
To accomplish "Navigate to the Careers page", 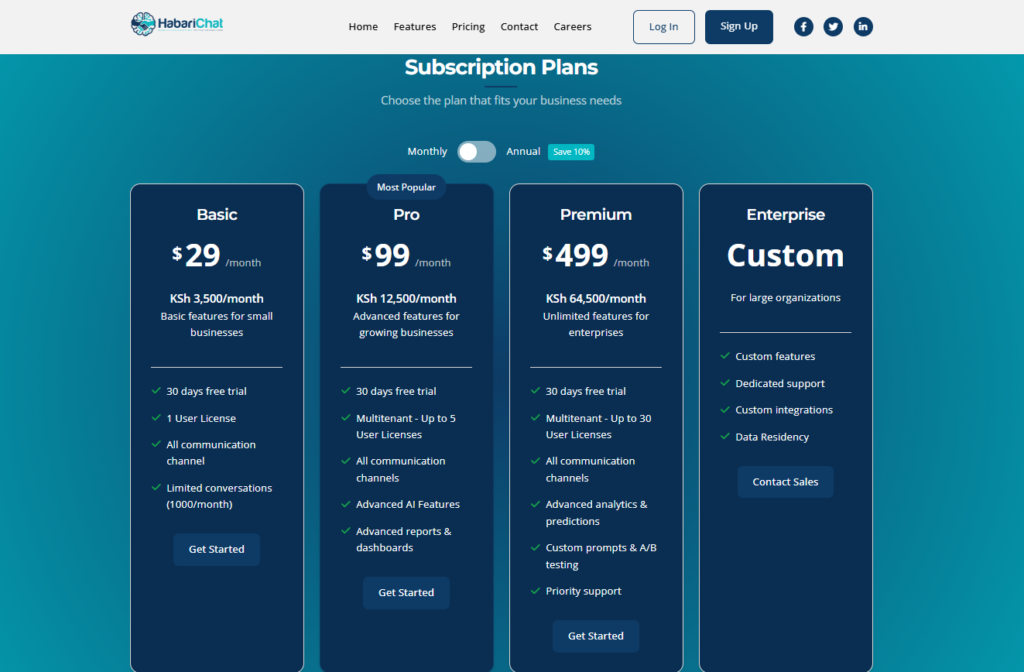I will [572, 27].
